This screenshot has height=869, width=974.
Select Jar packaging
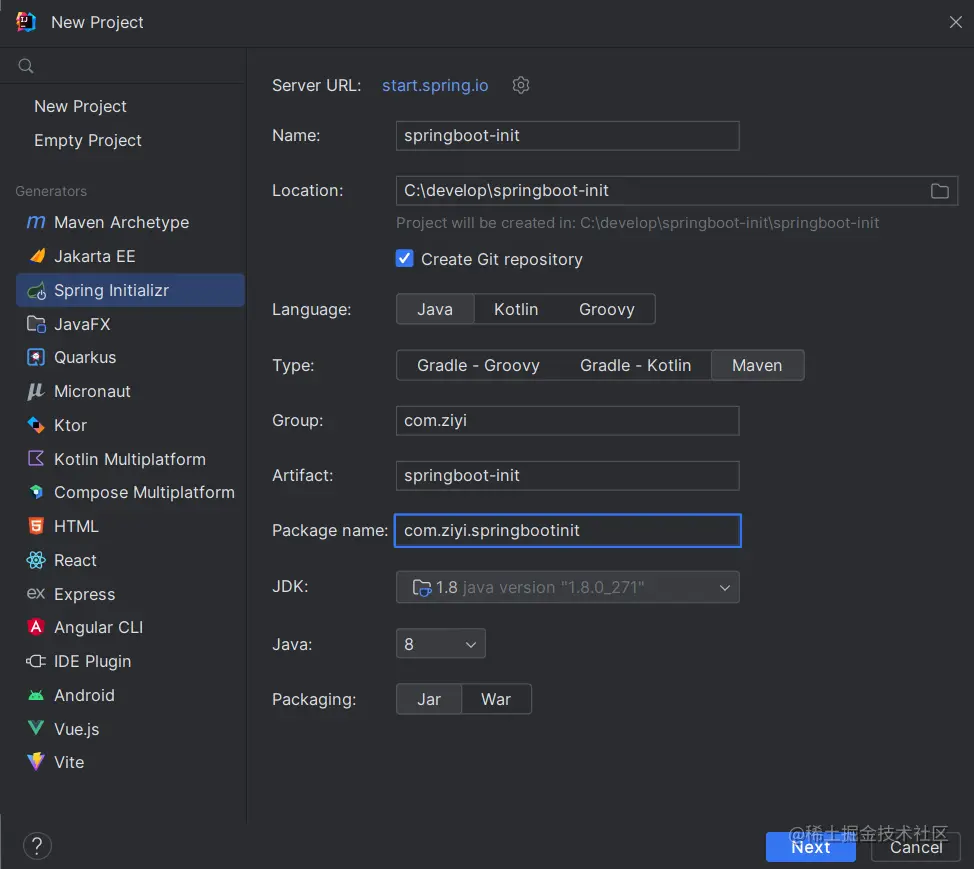click(x=429, y=699)
